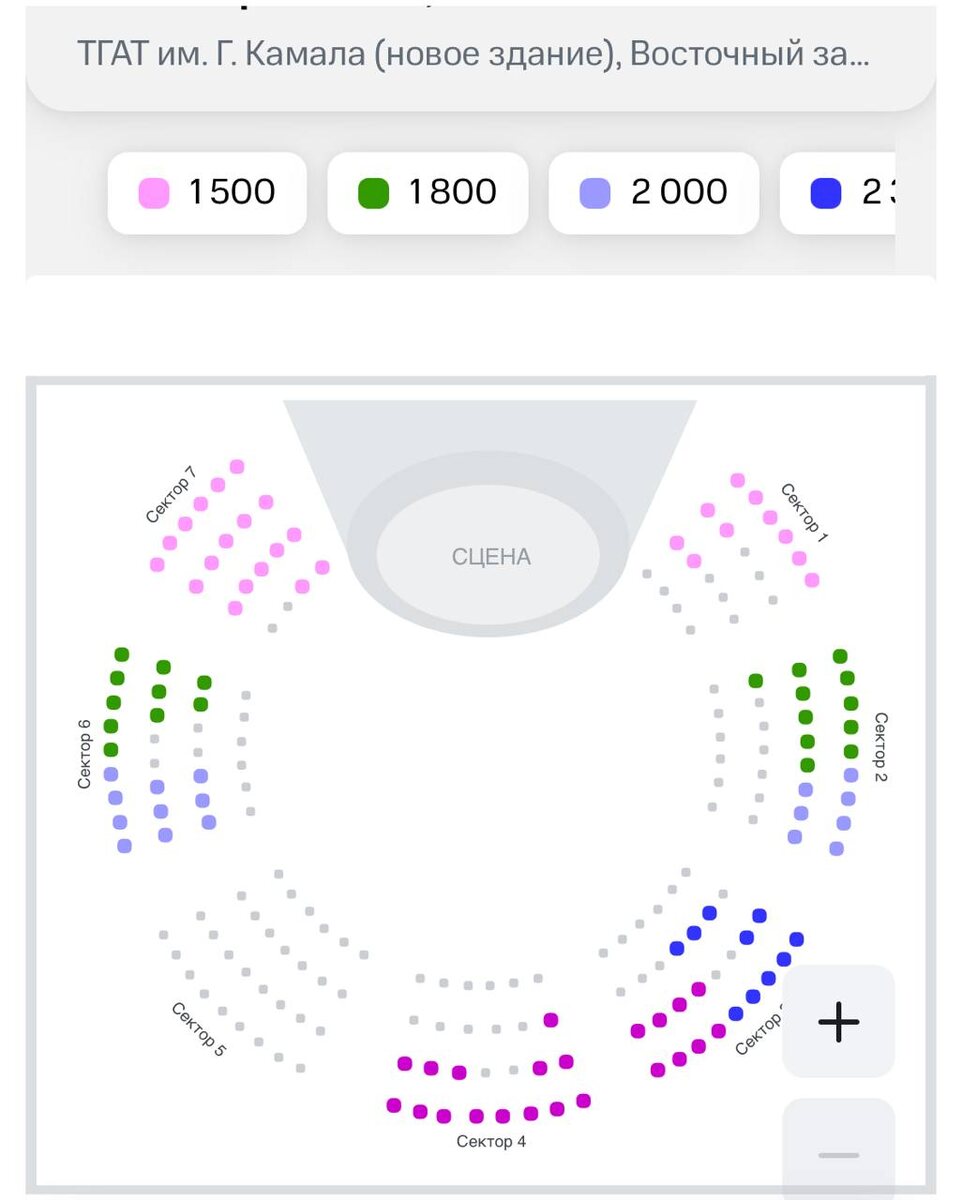Select the Сектор 4 label
This screenshot has width=962, height=1200.
pyautogui.click(x=491, y=1141)
